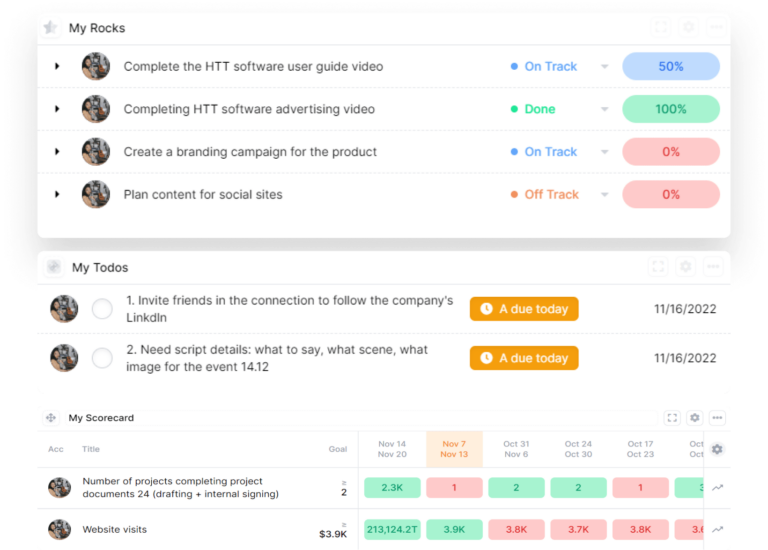
Task: Open the Off Track status dropdown
Action: pyautogui.click(x=604, y=195)
